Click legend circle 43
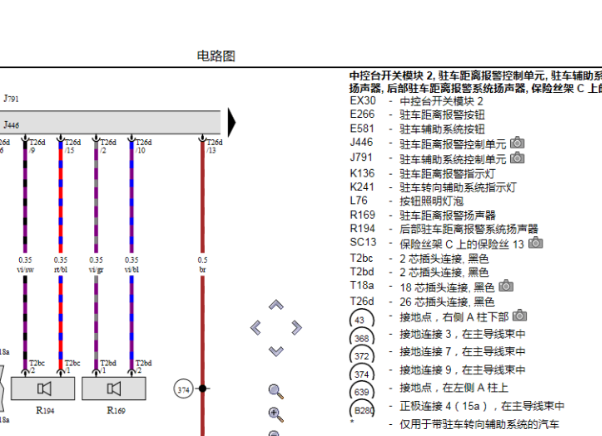 click(361, 319)
